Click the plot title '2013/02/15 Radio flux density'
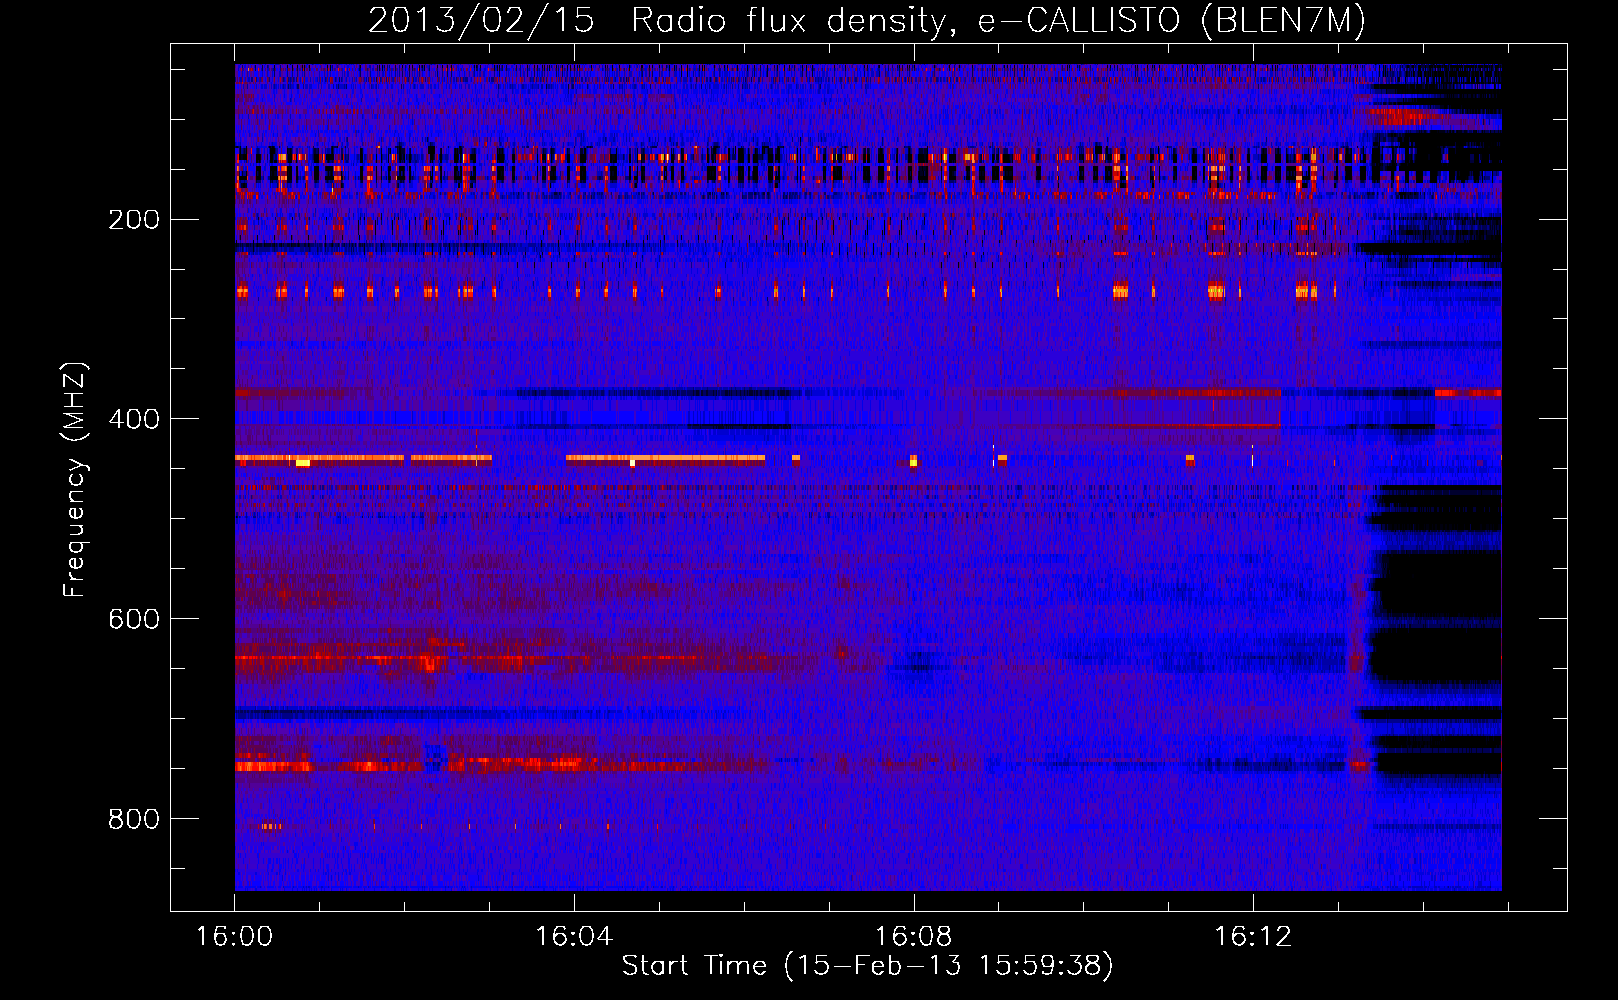Image resolution: width=1618 pixels, height=1000 pixels. (x=867, y=21)
